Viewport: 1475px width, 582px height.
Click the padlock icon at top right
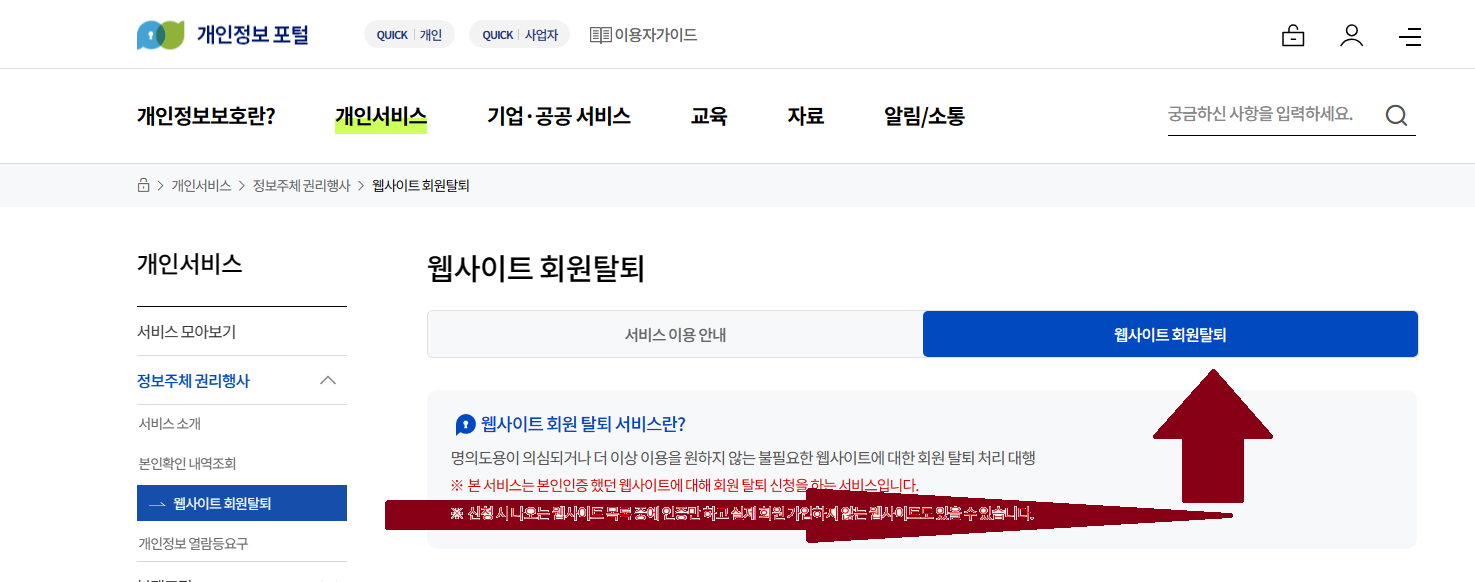[1293, 34]
